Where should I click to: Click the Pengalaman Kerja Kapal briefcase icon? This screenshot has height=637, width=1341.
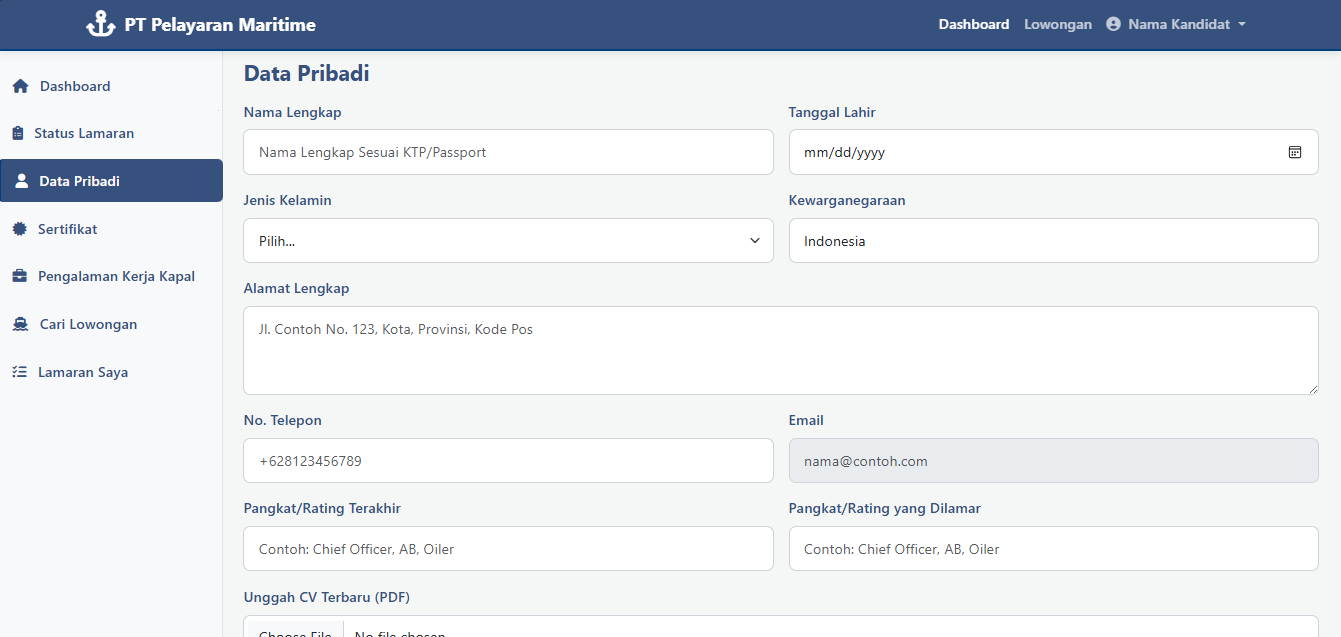pyautogui.click(x=19, y=277)
